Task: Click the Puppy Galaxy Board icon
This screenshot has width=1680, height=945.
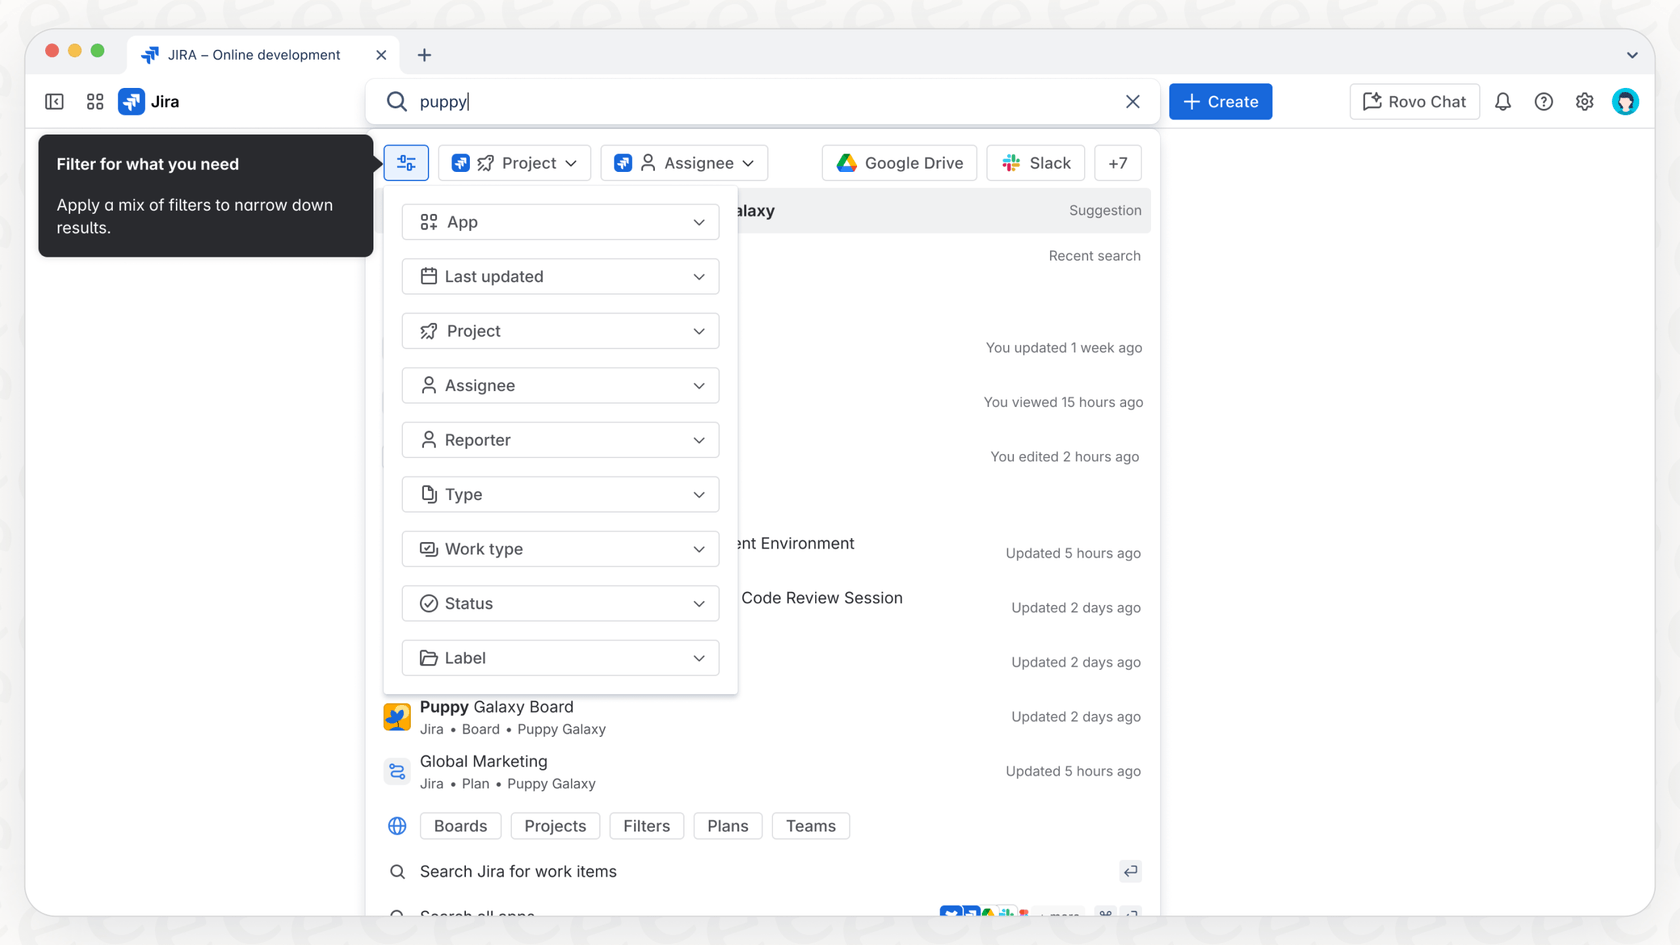Action: point(397,716)
